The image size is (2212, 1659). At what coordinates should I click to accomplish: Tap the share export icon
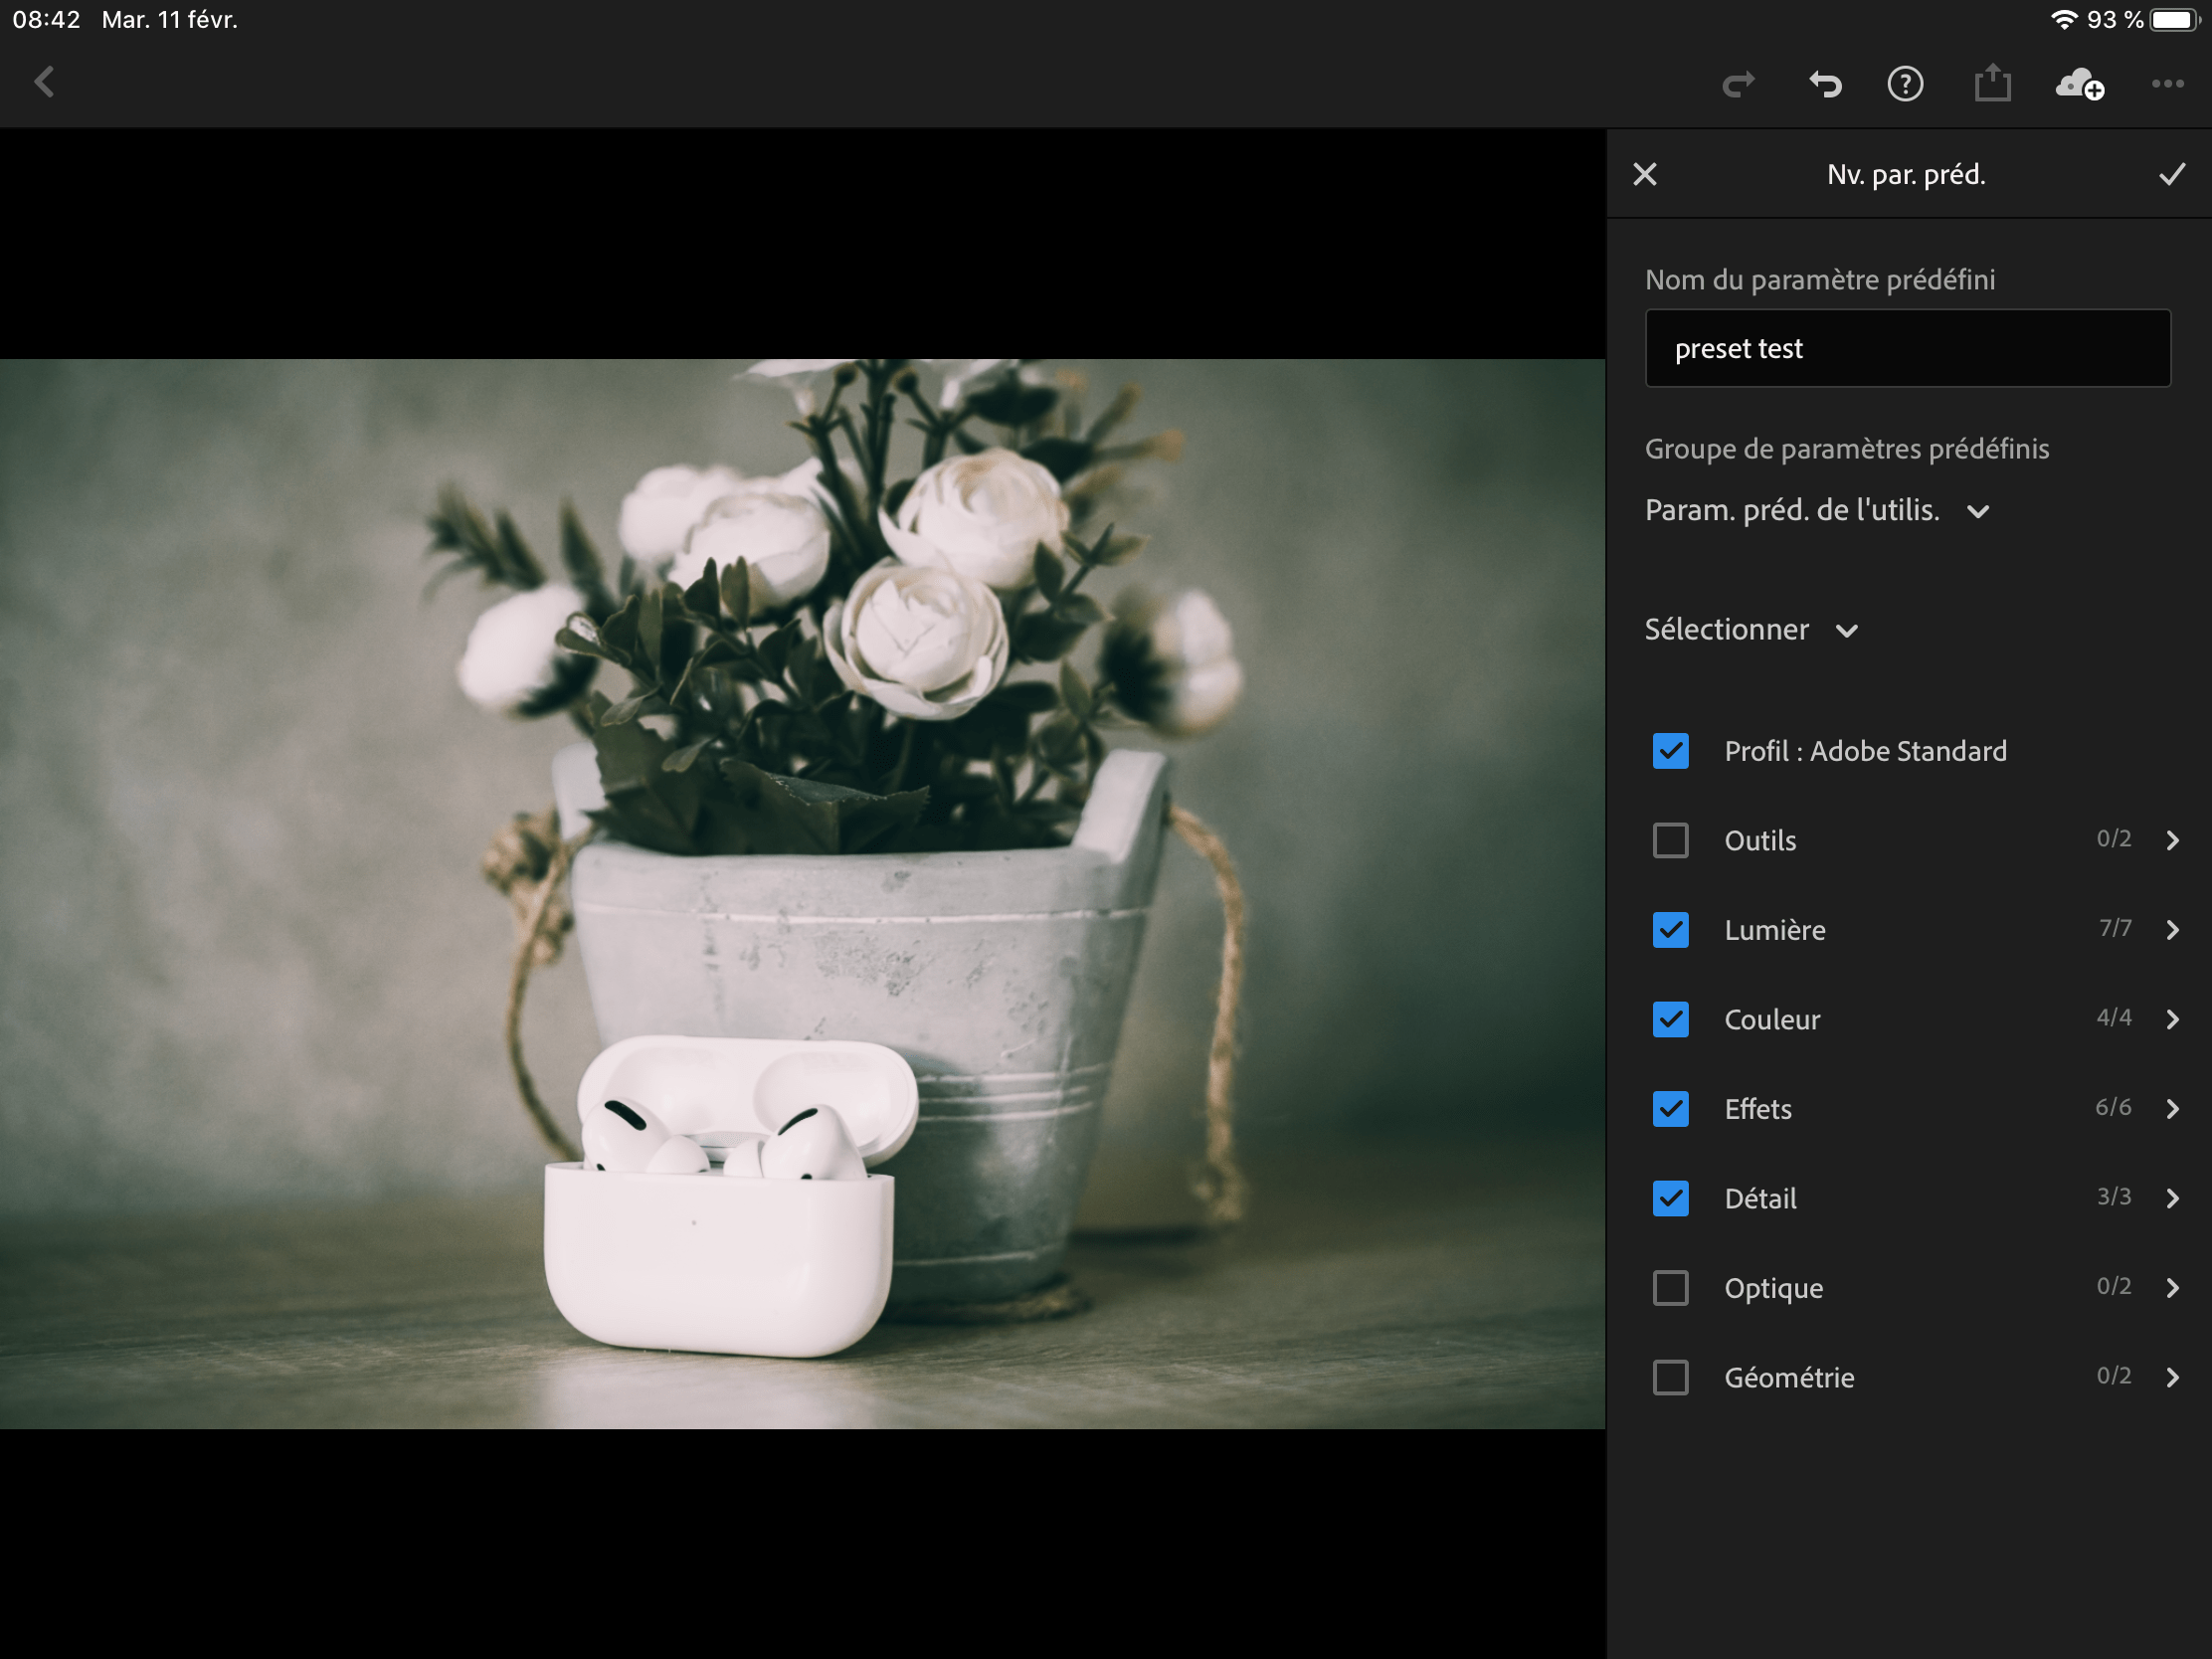1992,84
